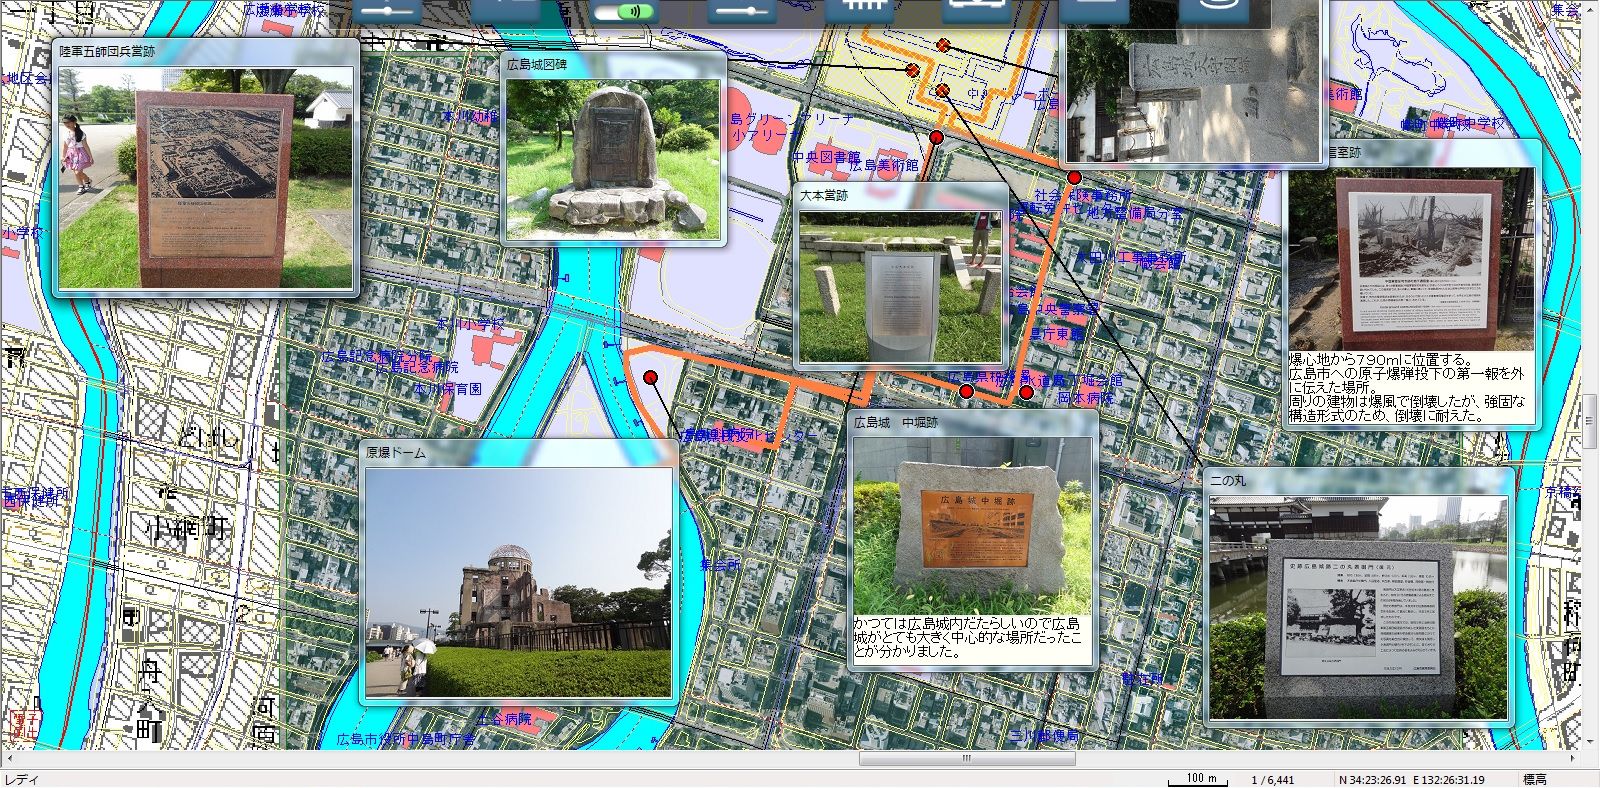Open the 原爆ドーム photo thumbnail
This screenshot has width=1600, height=788.
pos(518,582)
